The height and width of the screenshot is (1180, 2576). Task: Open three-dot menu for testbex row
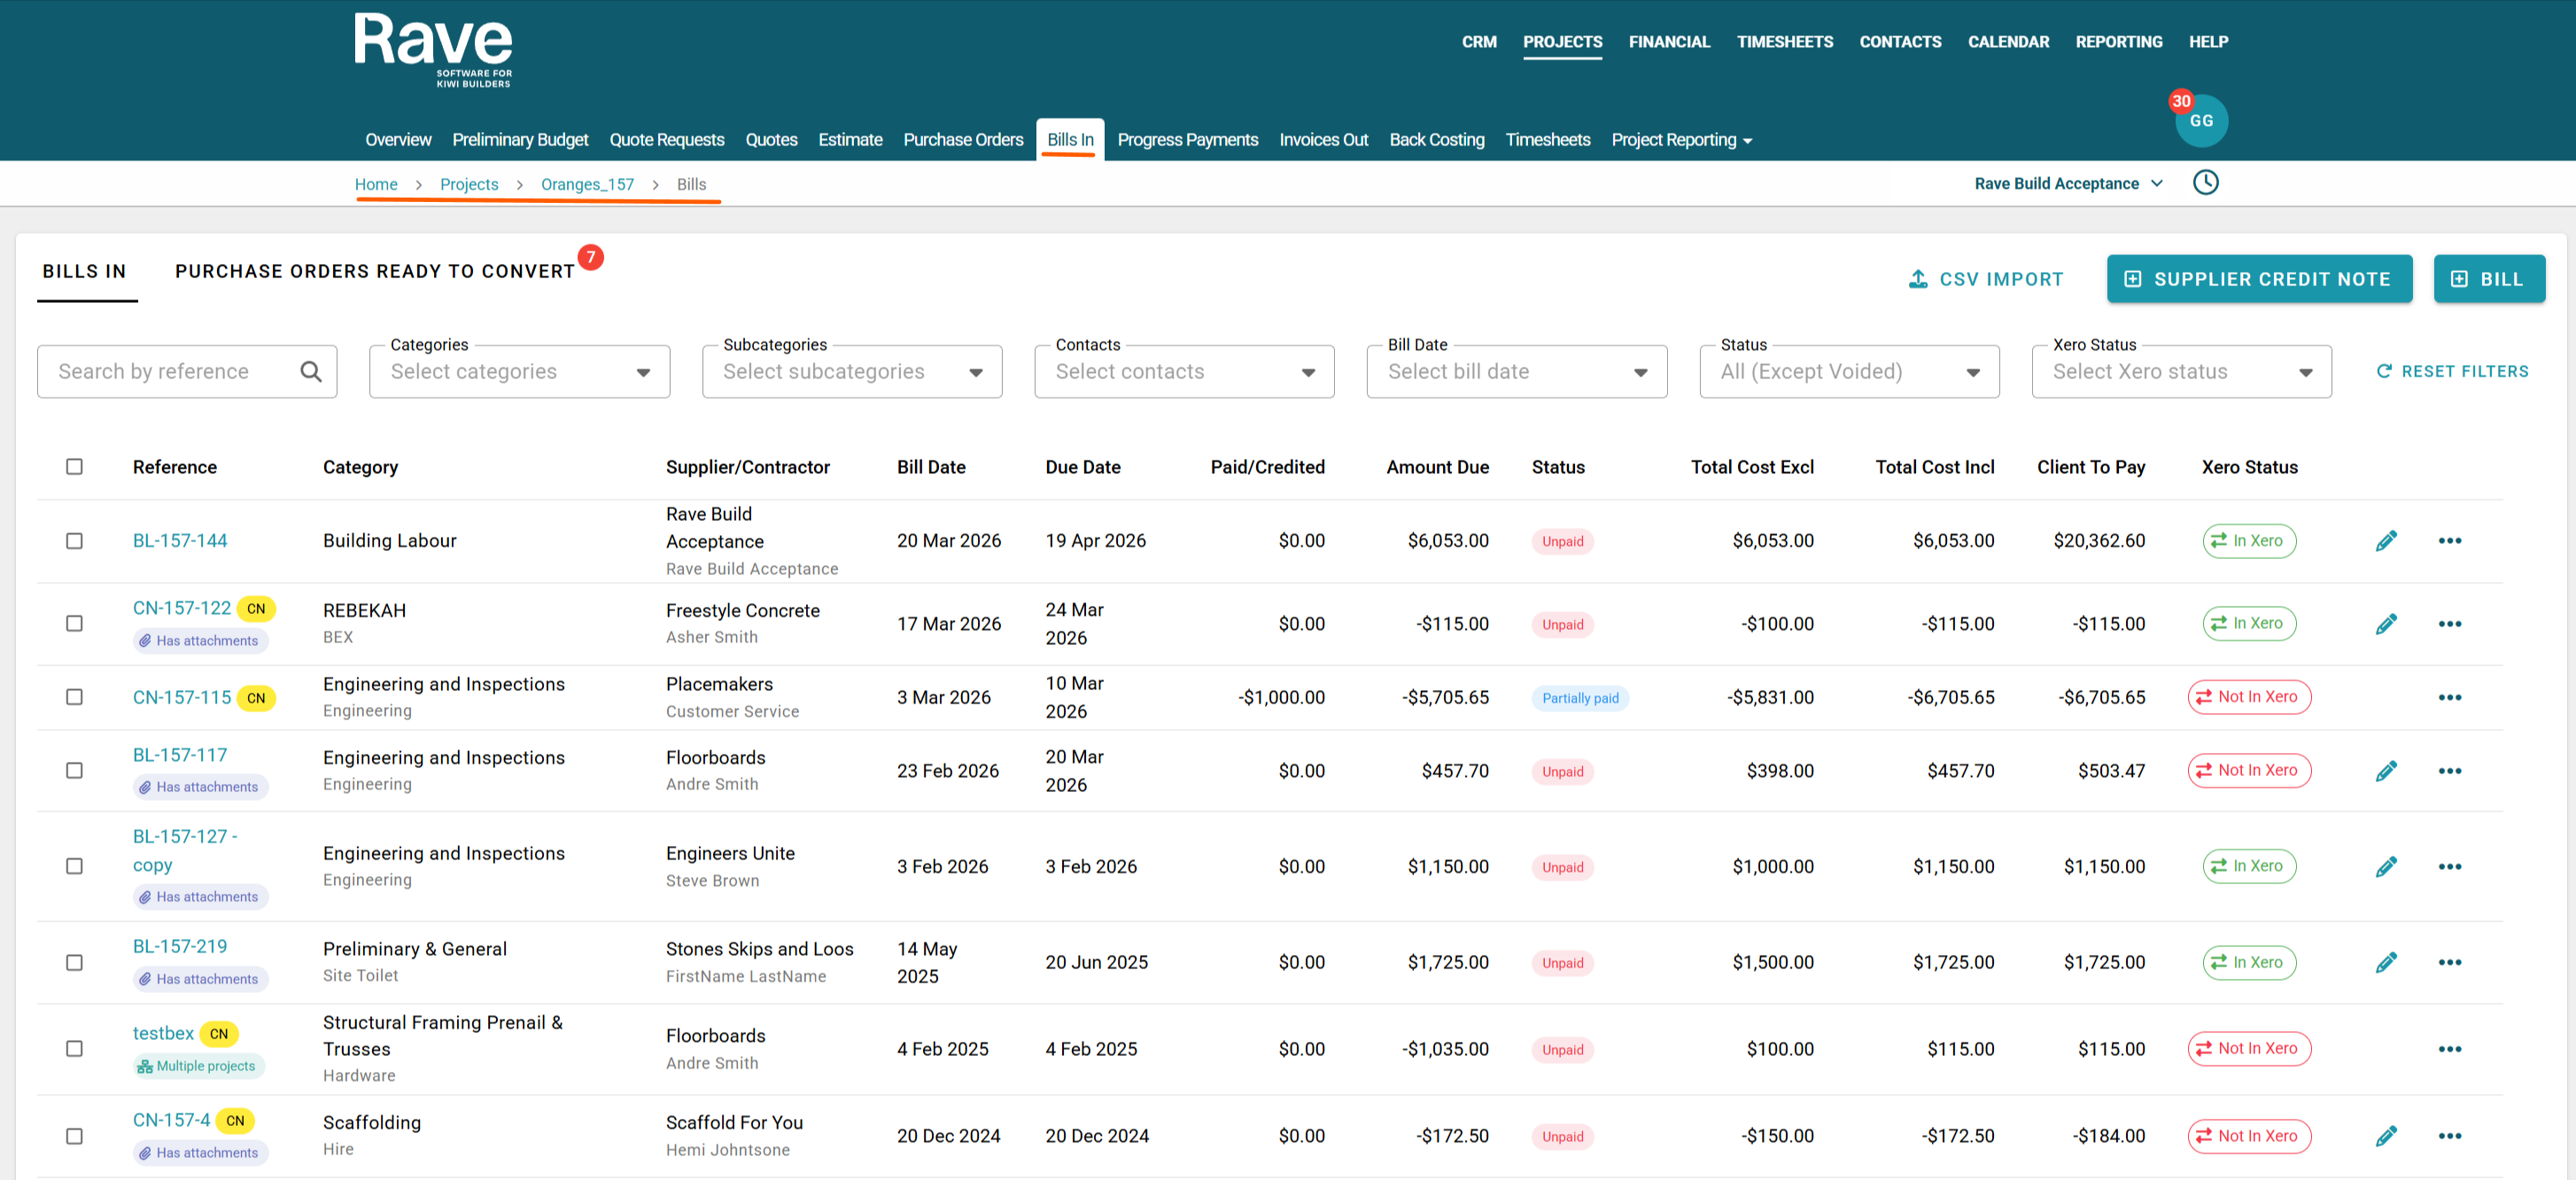tap(2449, 1049)
